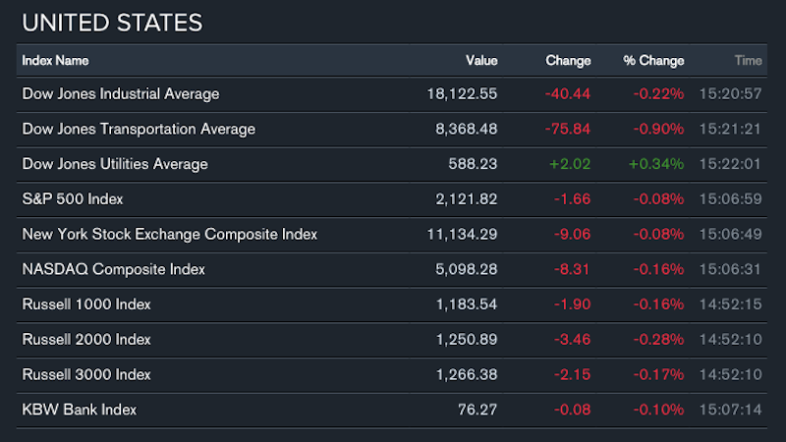This screenshot has height=442, width=786.
Task: Click the percent change -0.28%
Action: tap(659, 339)
